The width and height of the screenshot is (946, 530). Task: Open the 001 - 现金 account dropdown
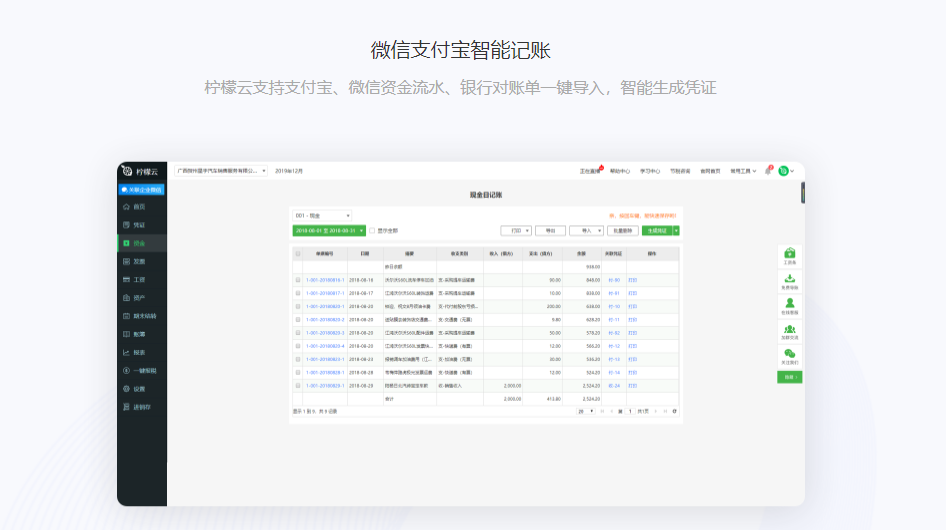point(322,216)
